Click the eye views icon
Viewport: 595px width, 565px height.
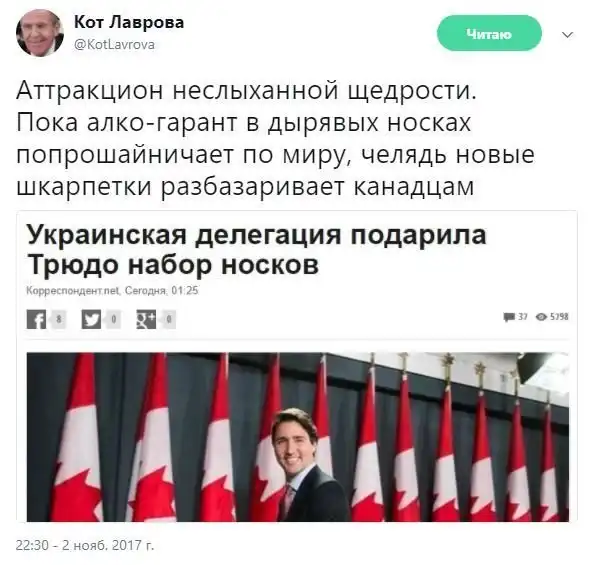coord(541,316)
